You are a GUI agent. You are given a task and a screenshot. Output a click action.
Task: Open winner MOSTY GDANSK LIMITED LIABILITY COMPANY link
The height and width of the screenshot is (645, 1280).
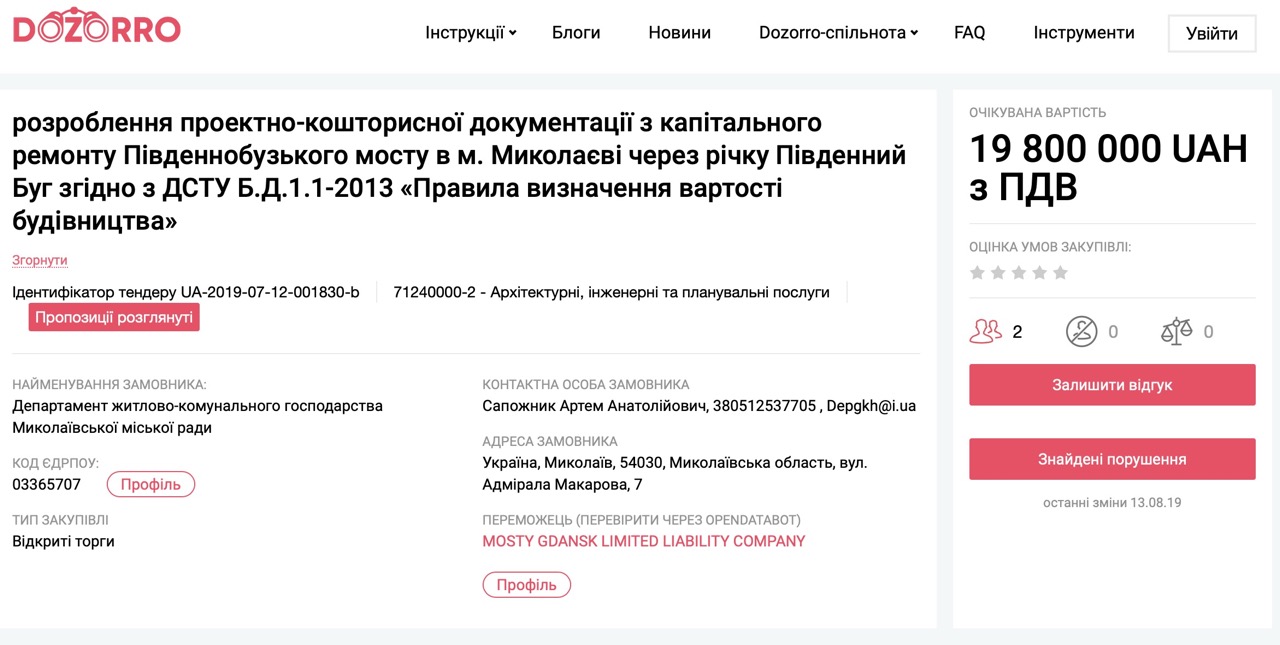click(643, 541)
